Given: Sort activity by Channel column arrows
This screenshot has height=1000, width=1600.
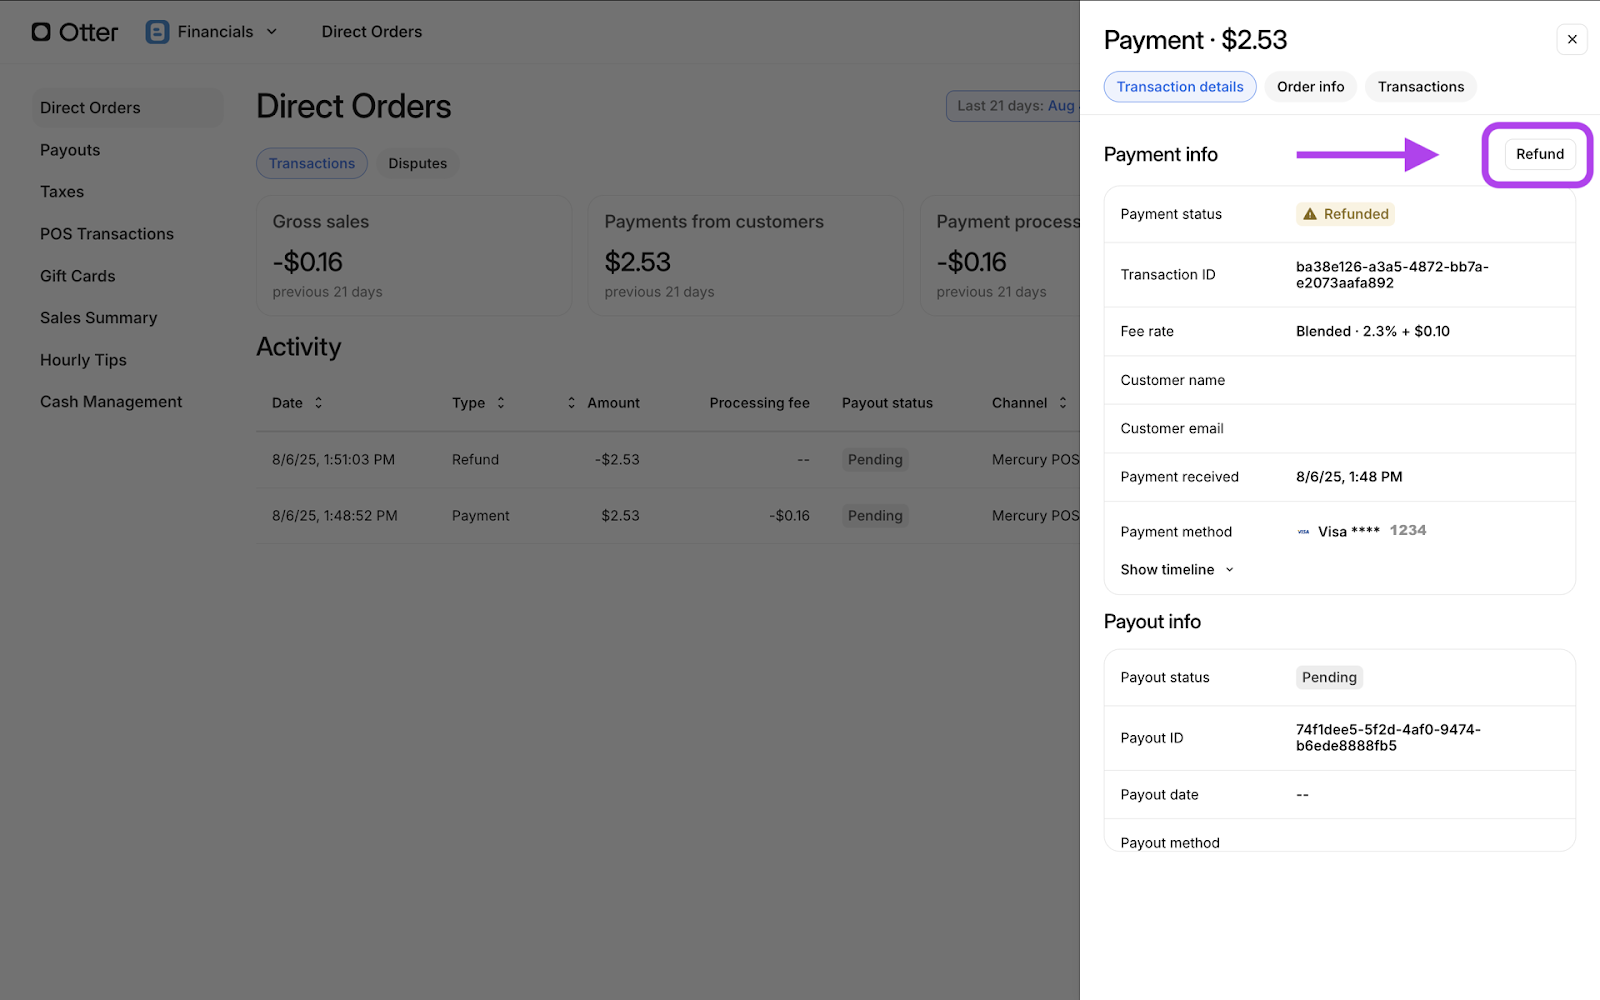Looking at the screenshot, I should tap(1063, 403).
